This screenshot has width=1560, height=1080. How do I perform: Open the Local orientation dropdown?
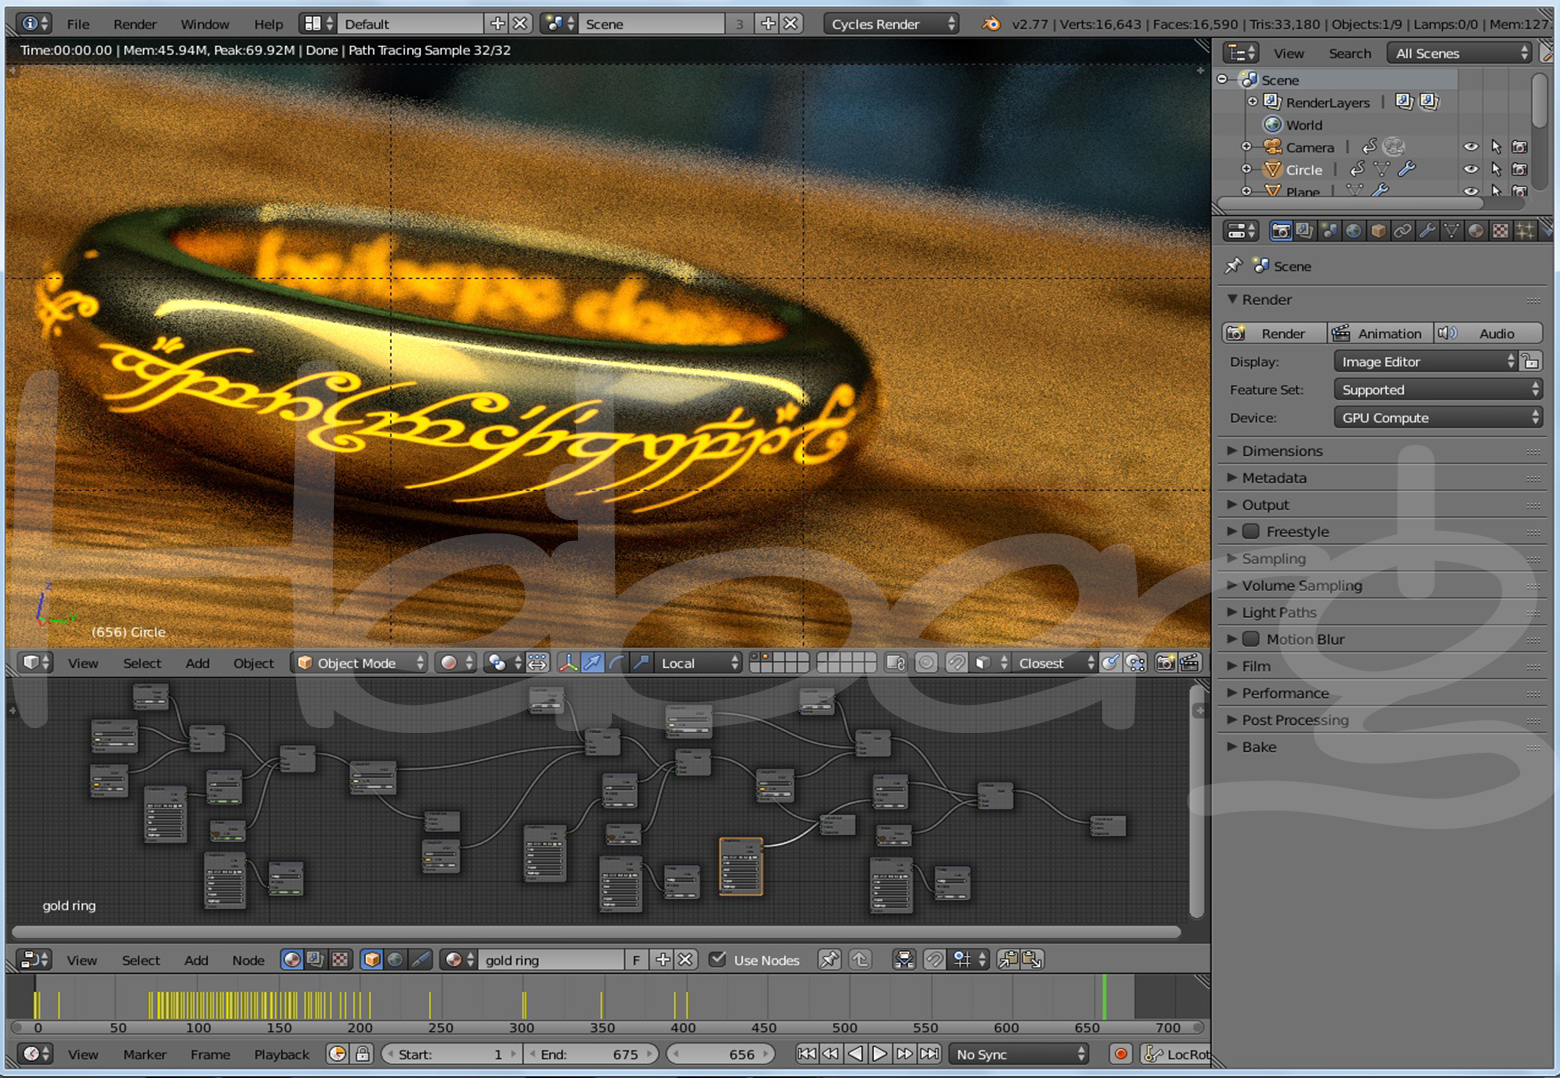click(x=699, y=663)
